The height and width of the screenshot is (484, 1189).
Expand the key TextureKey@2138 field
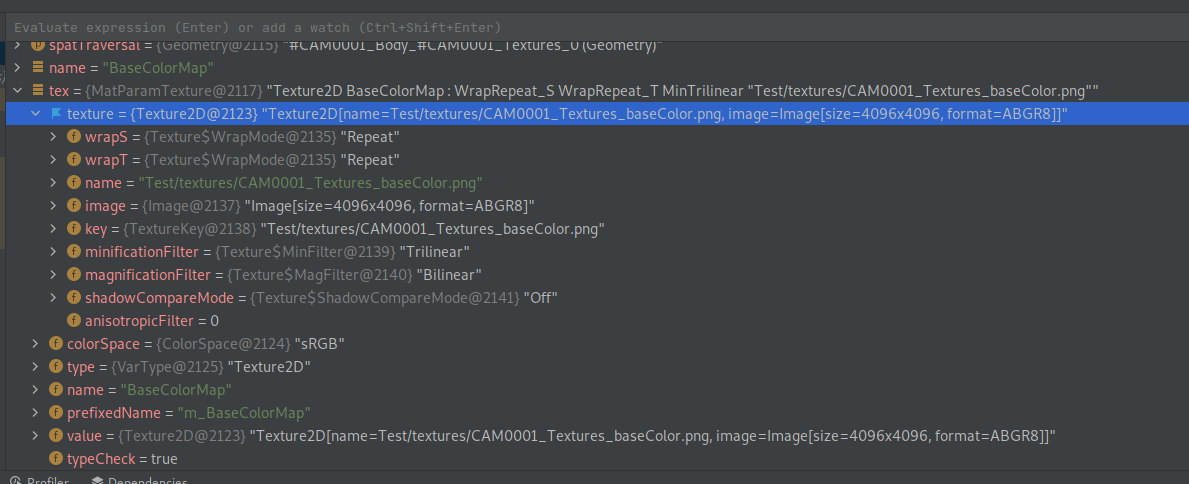pyautogui.click(x=53, y=228)
